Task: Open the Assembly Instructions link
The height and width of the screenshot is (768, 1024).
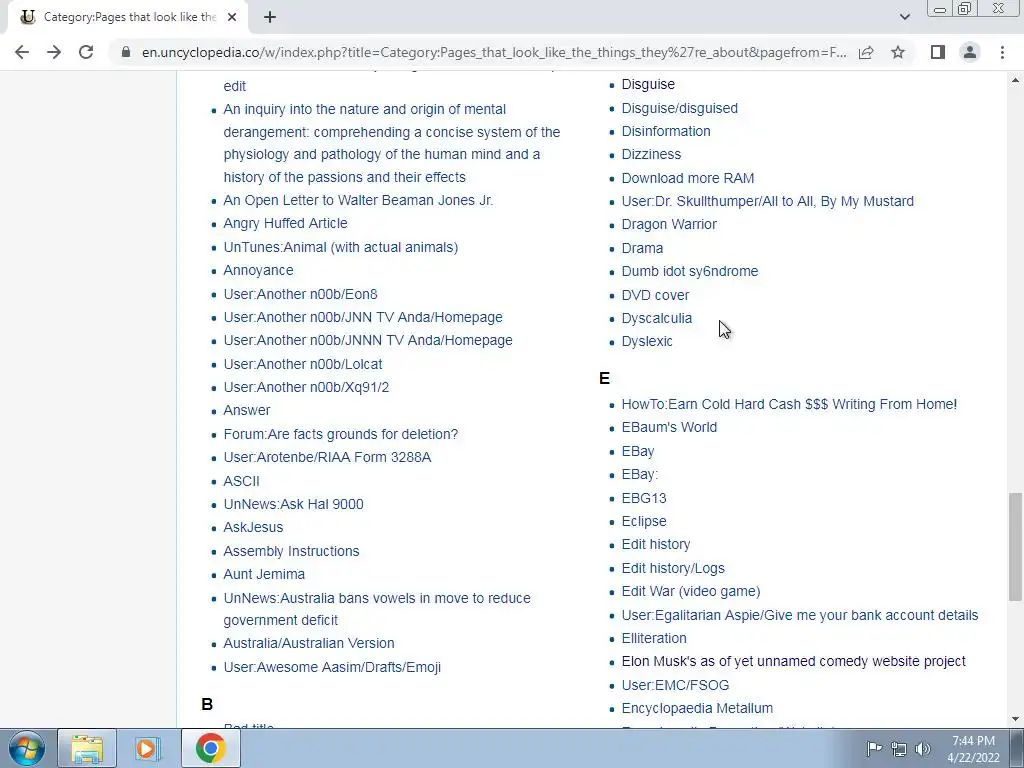Action: (x=291, y=551)
